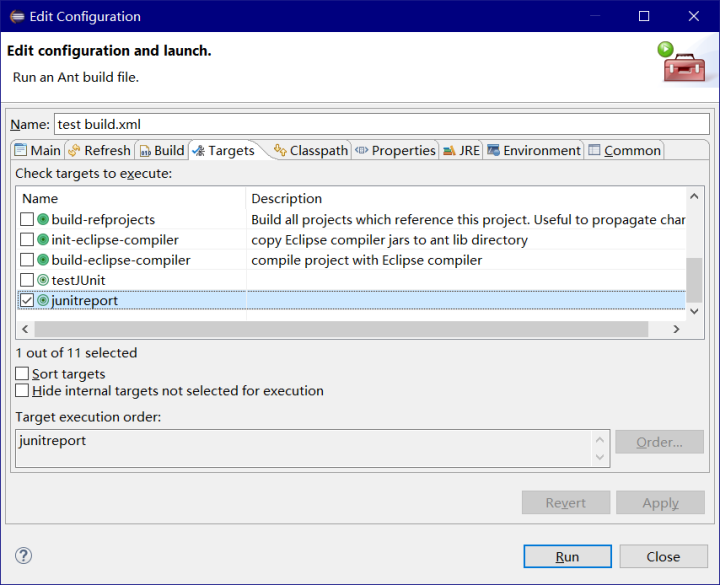Close the Edit Configuration dialog window
The width and height of the screenshot is (720, 585).
(693, 16)
